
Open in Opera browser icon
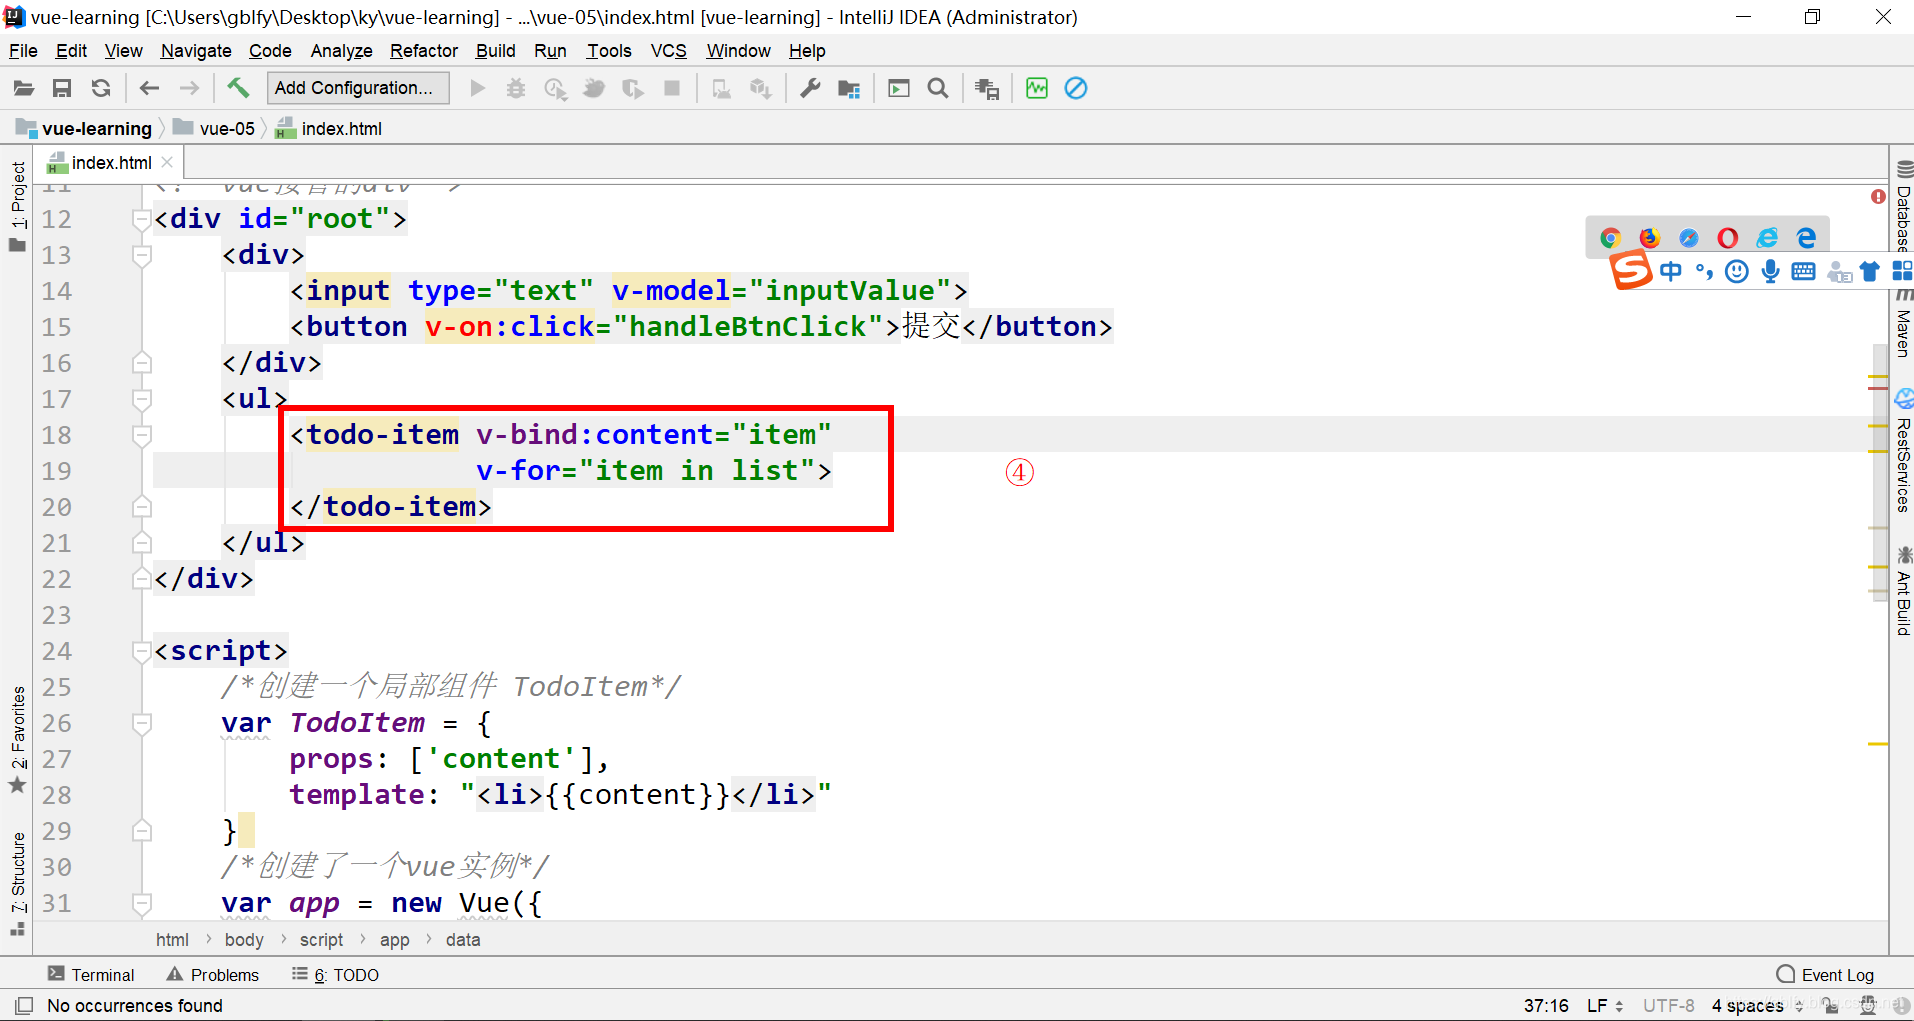[1728, 237]
